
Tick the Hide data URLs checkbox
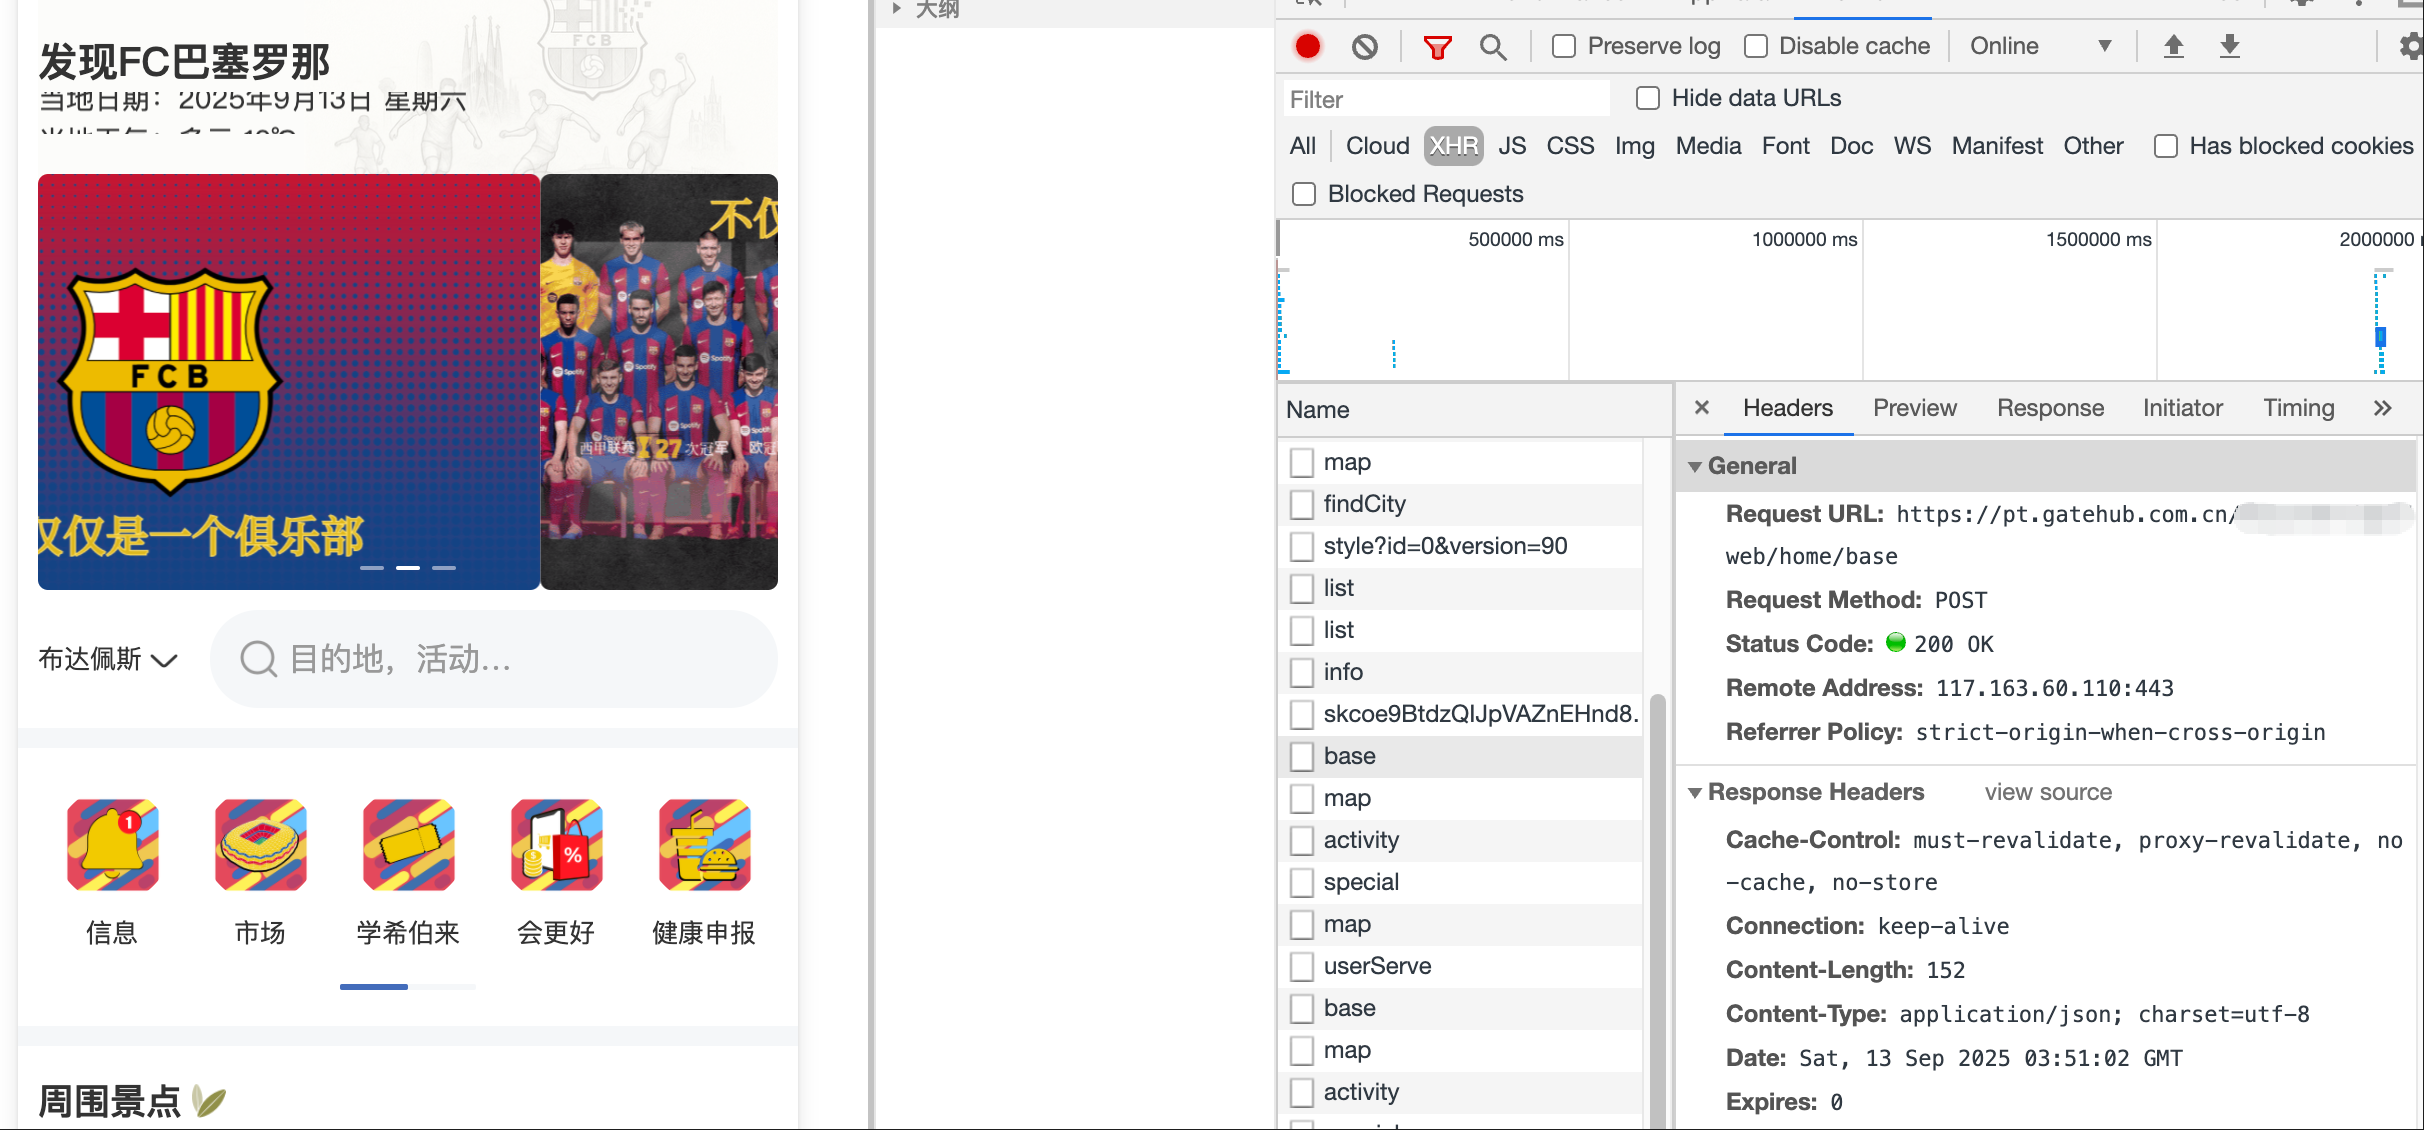coord(1648,98)
